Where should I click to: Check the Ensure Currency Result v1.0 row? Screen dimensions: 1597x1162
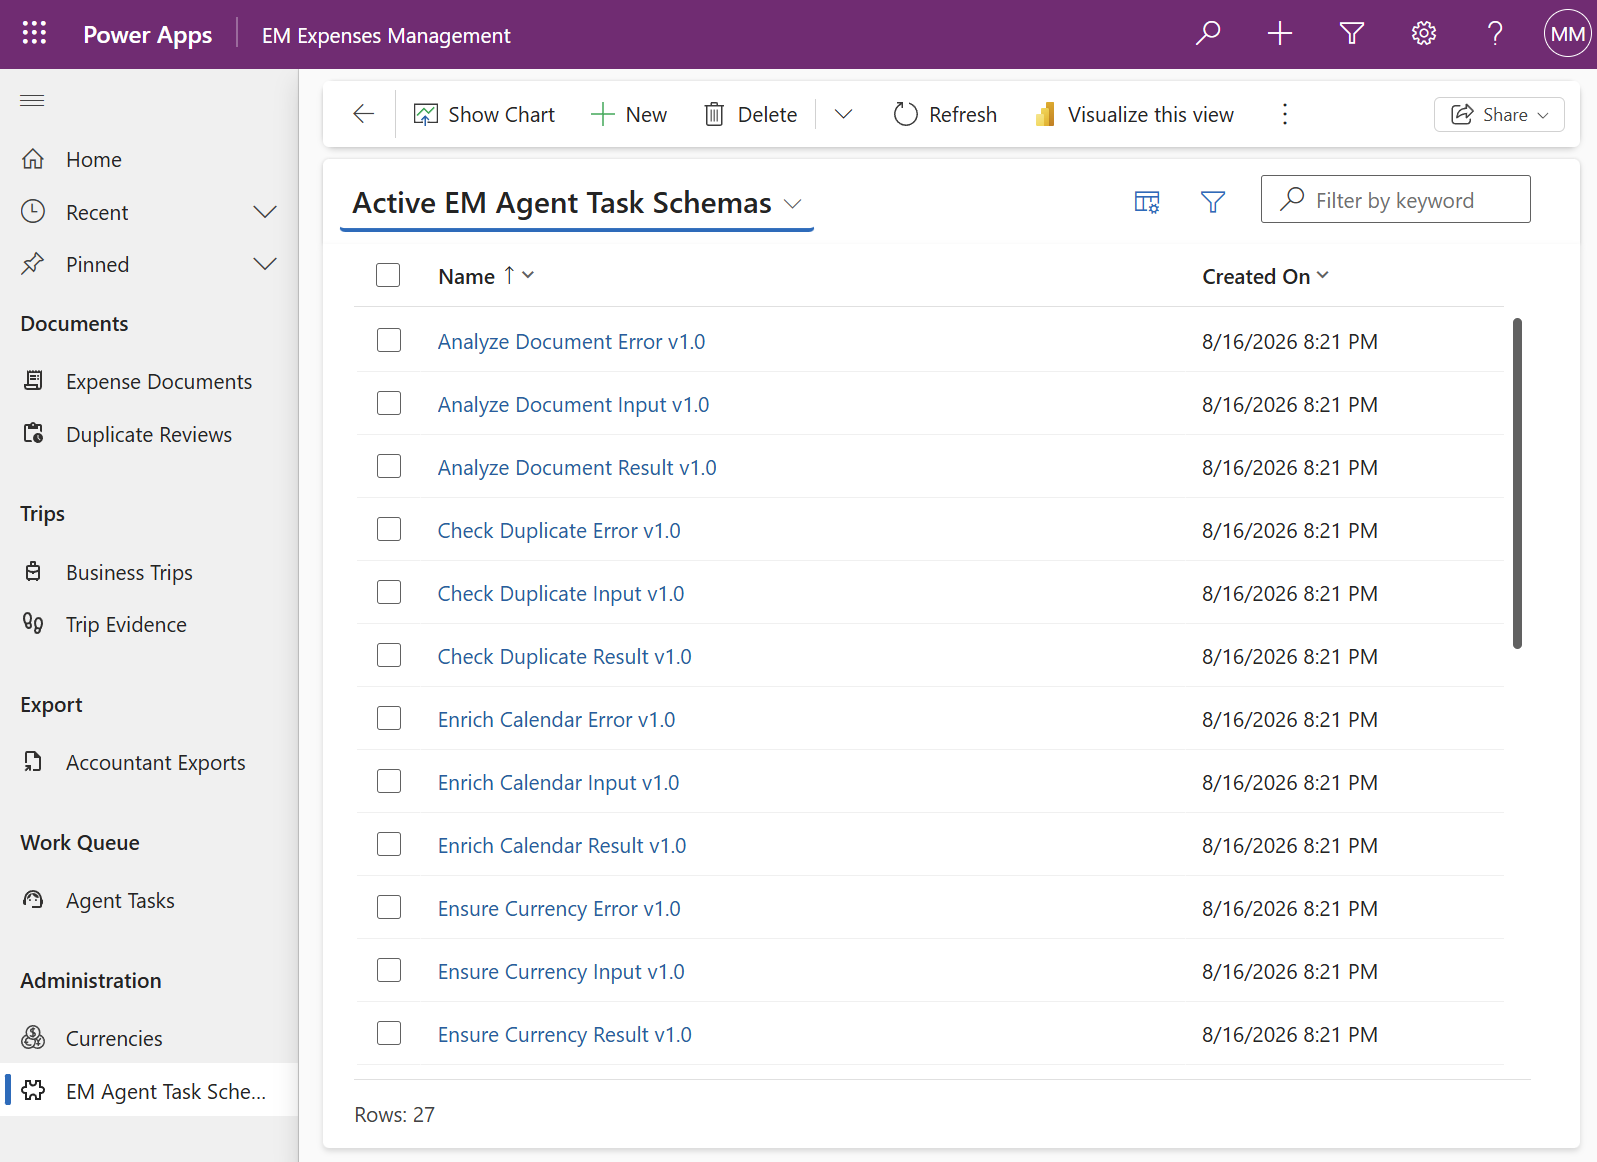pos(389,1033)
